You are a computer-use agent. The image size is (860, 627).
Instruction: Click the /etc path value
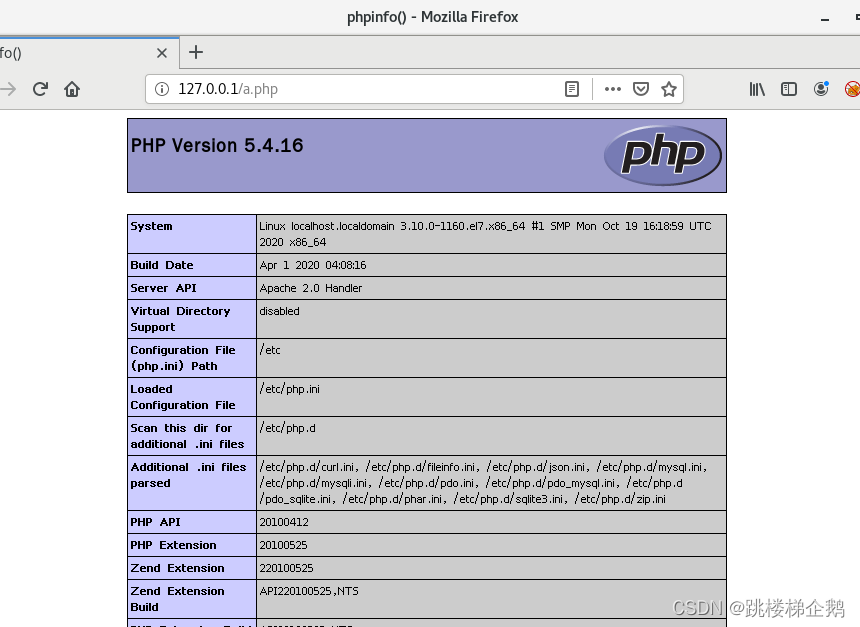point(270,350)
